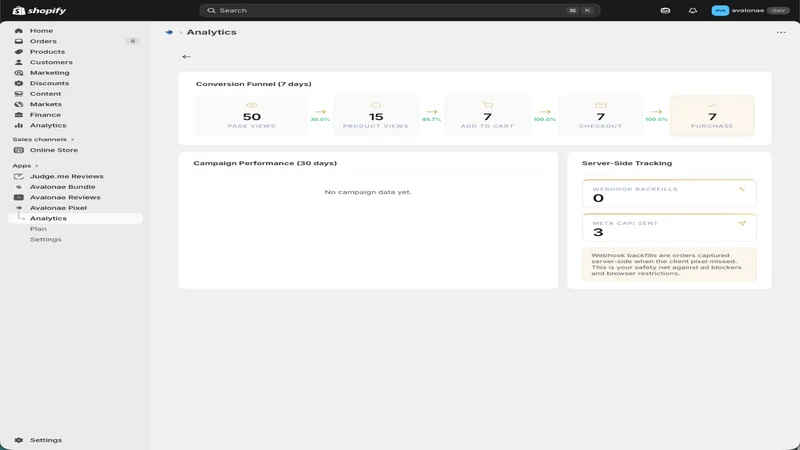Click the Online Store icon

(x=19, y=150)
